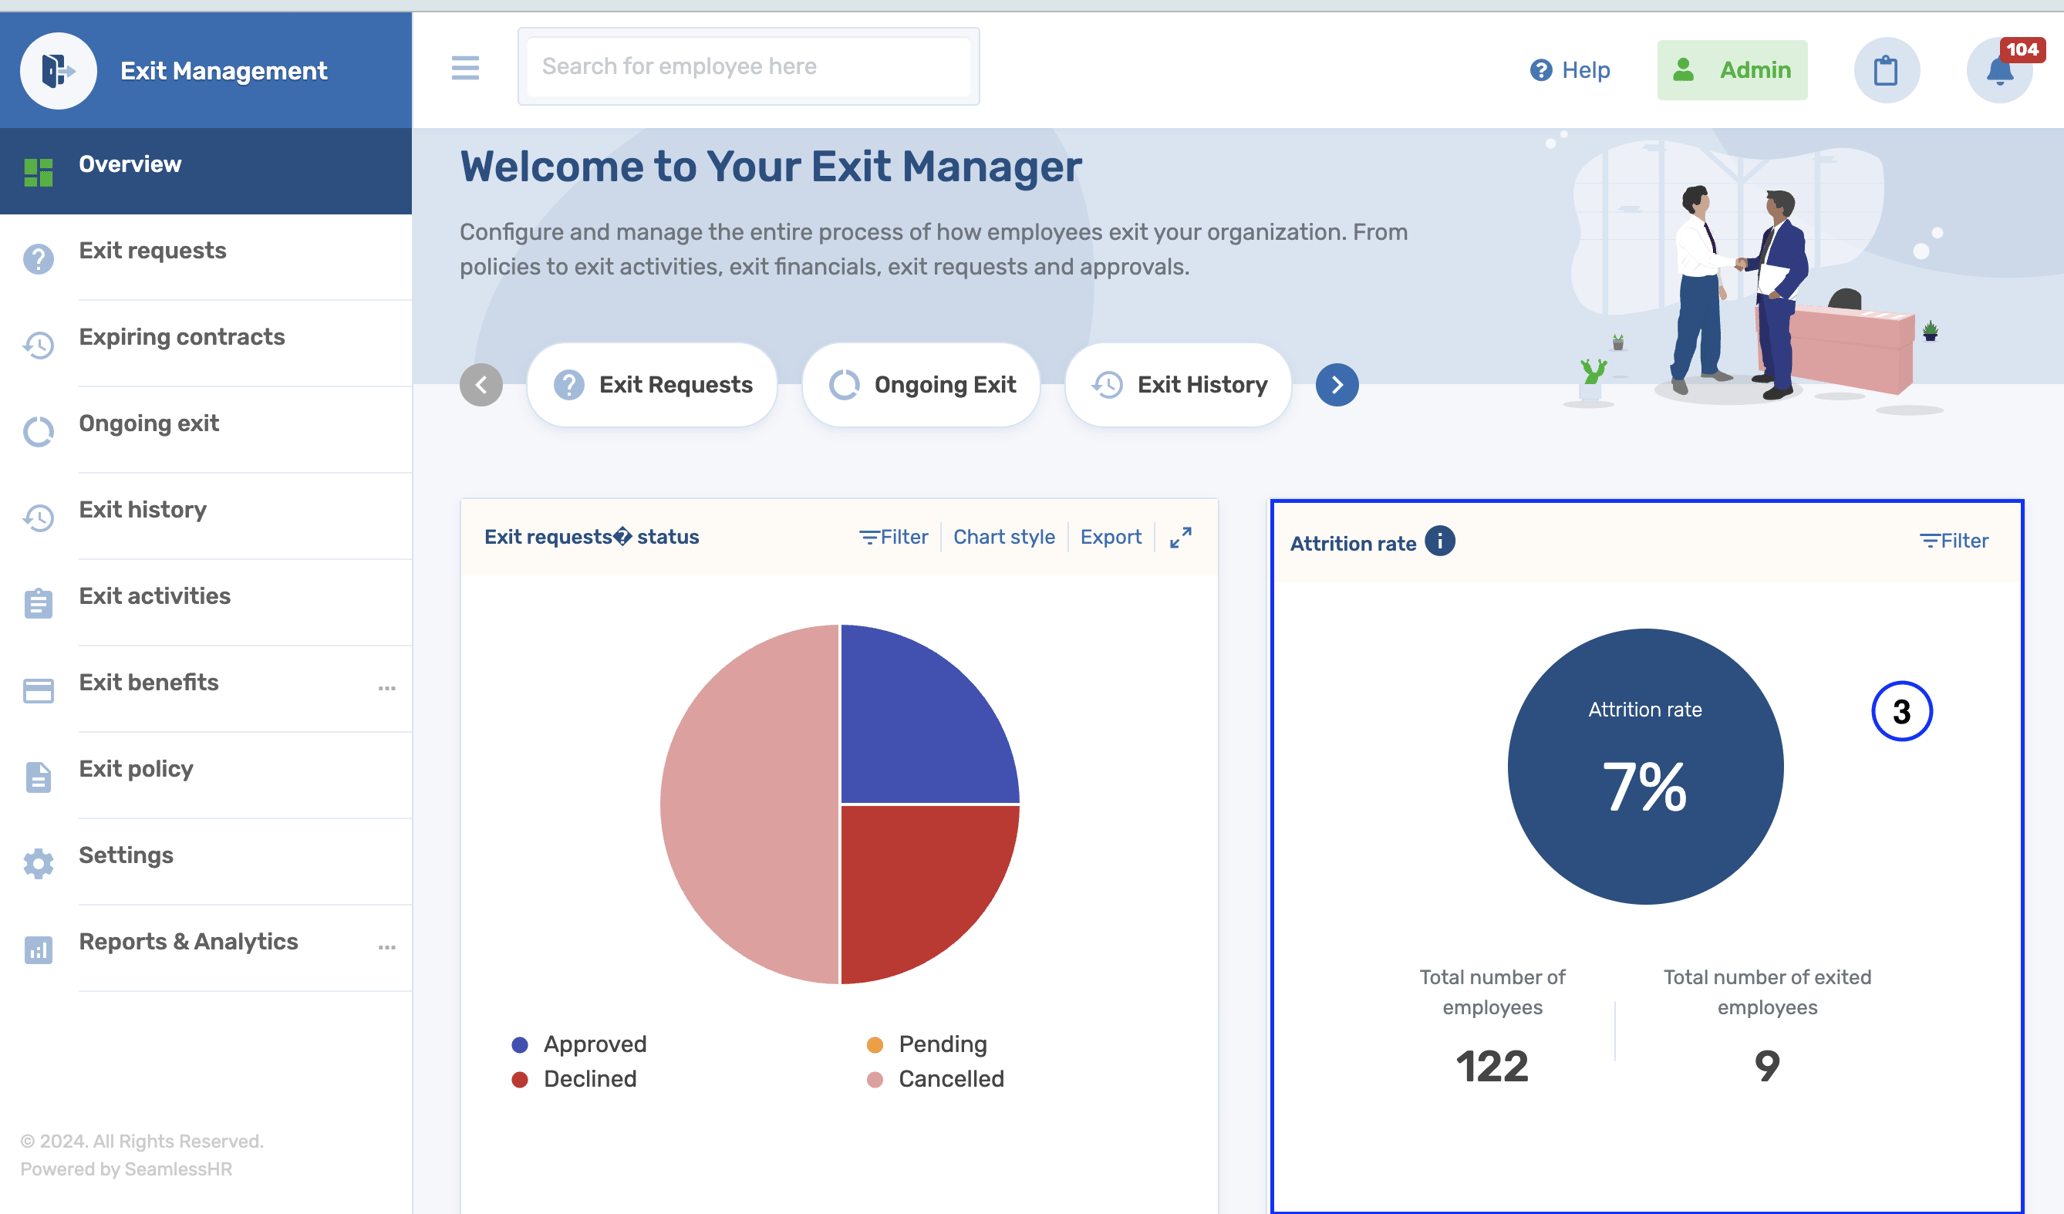The image size is (2064, 1214).
Task: Click the Export link on exit requests
Action: click(1110, 536)
